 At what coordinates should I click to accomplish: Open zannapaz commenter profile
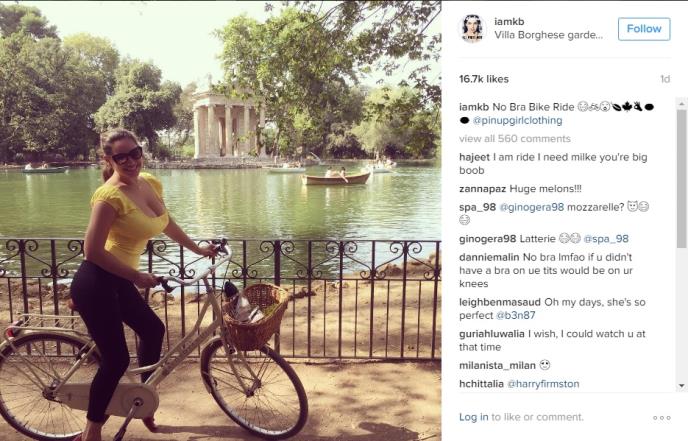482,189
